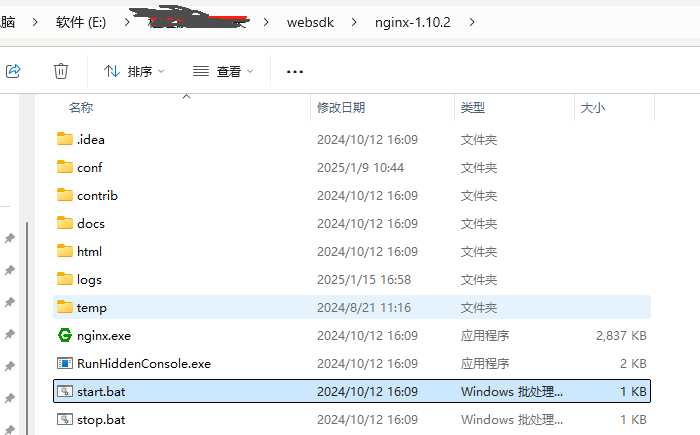Screen dimensions: 700x435
Task: Sort by the 大小 column header
Action: coord(592,108)
